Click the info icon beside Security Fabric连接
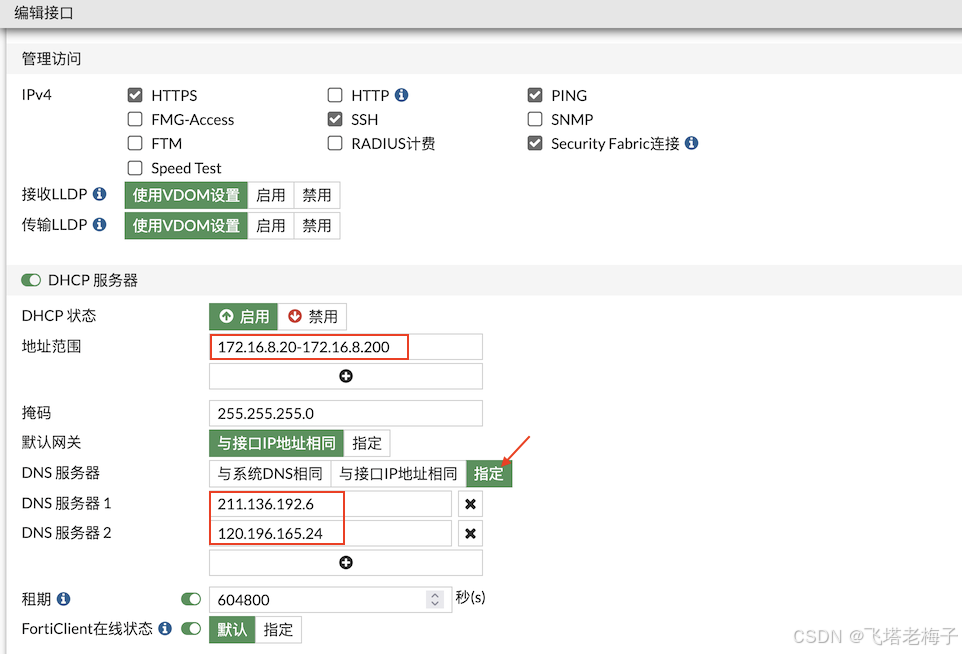 click(x=691, y=143)
